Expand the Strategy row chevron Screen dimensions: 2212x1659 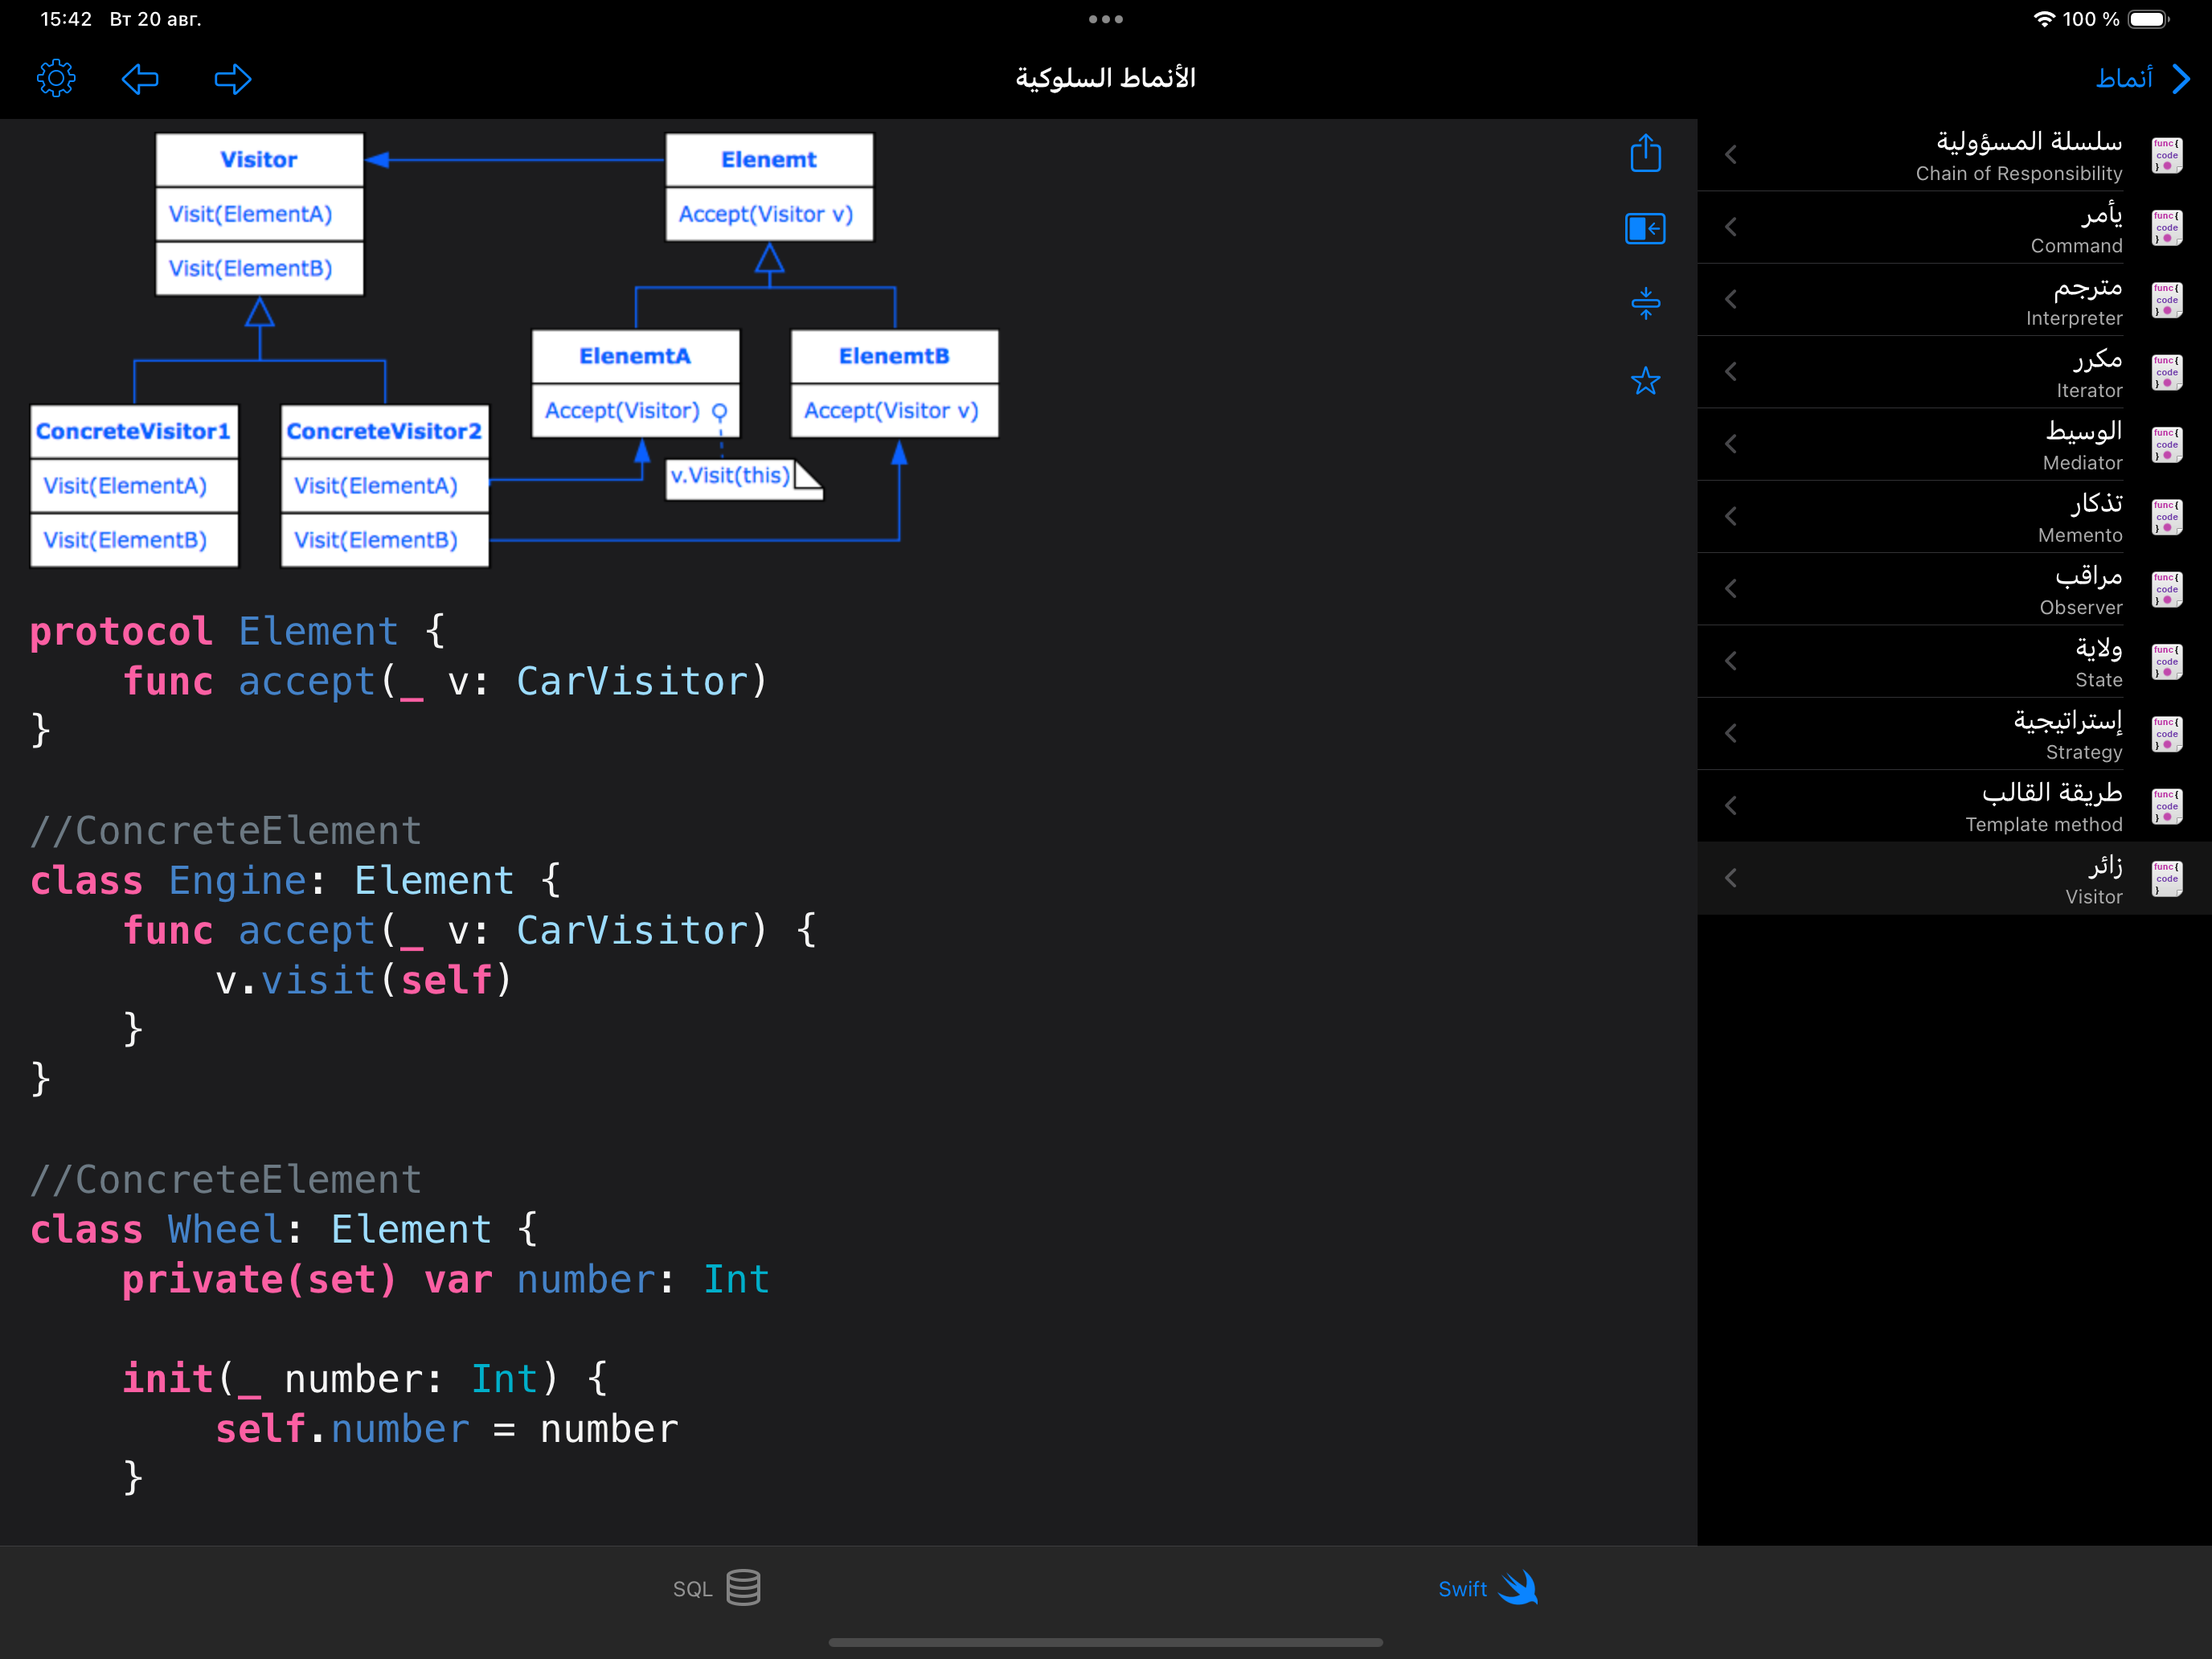coord(1731,733)
